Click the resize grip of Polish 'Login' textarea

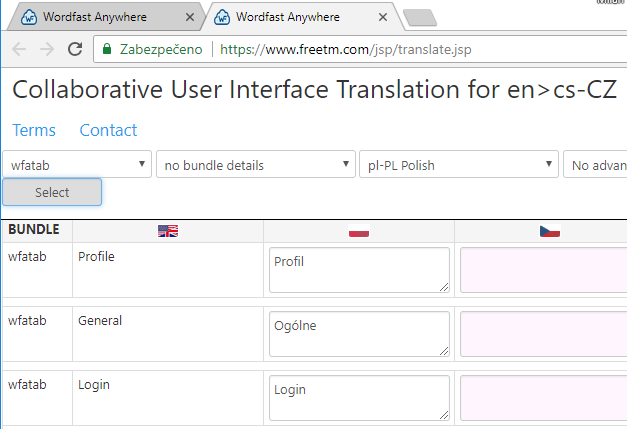(x=444, y=415)
